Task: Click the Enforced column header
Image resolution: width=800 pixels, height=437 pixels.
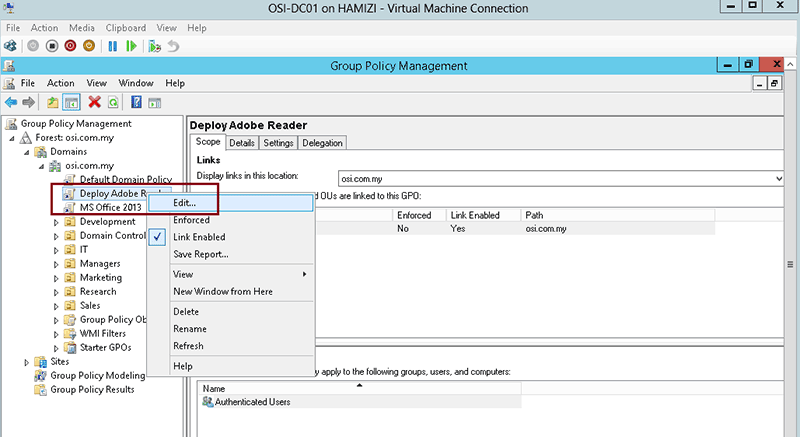Action: point(419,215)
